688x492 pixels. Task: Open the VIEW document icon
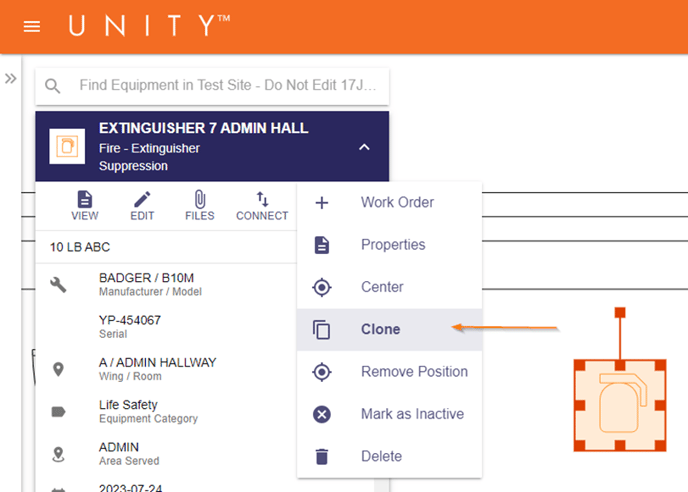pos(85,199)
